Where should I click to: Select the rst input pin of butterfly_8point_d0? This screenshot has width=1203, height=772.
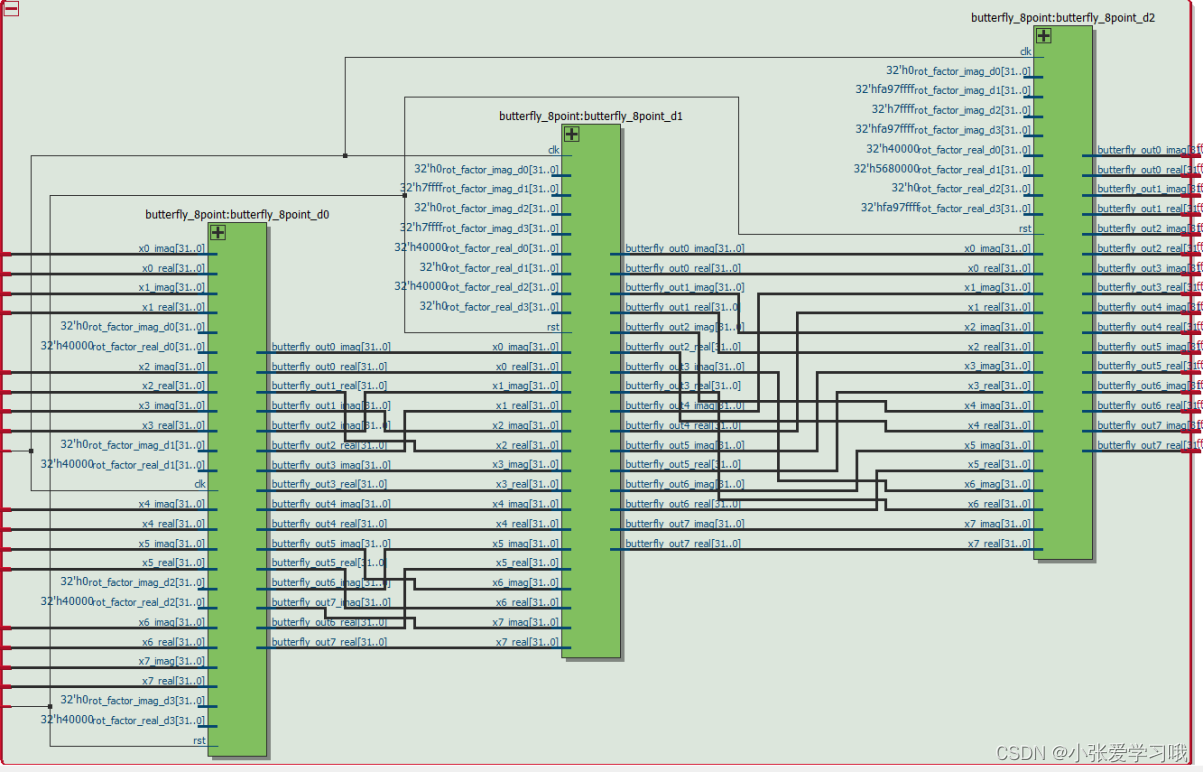(x=199, y=740)
